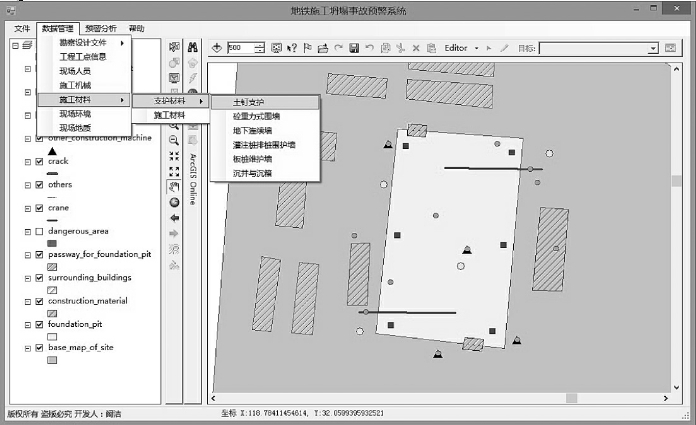Screen dimensions: 696x425
Task: Click the full extent globe icon
Action: coord(174,203)
